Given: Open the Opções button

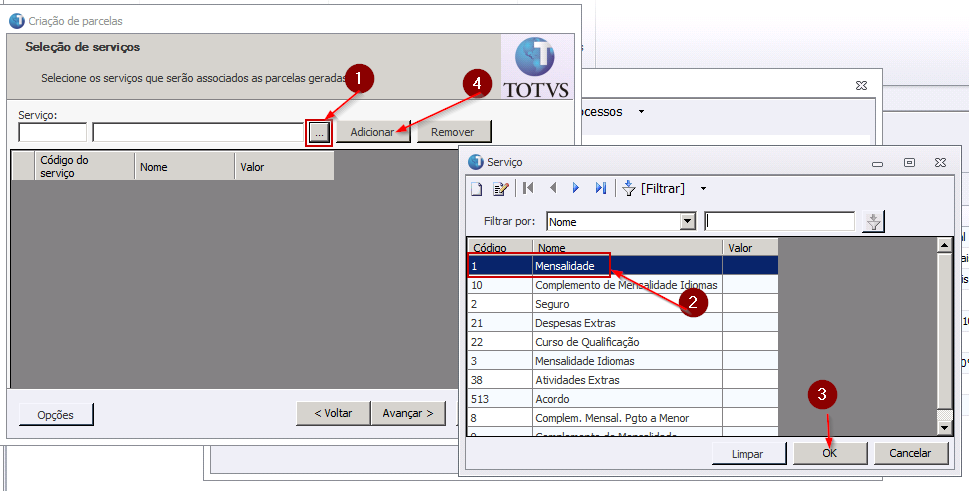Looking at the screenshot, I should [57, 414].
